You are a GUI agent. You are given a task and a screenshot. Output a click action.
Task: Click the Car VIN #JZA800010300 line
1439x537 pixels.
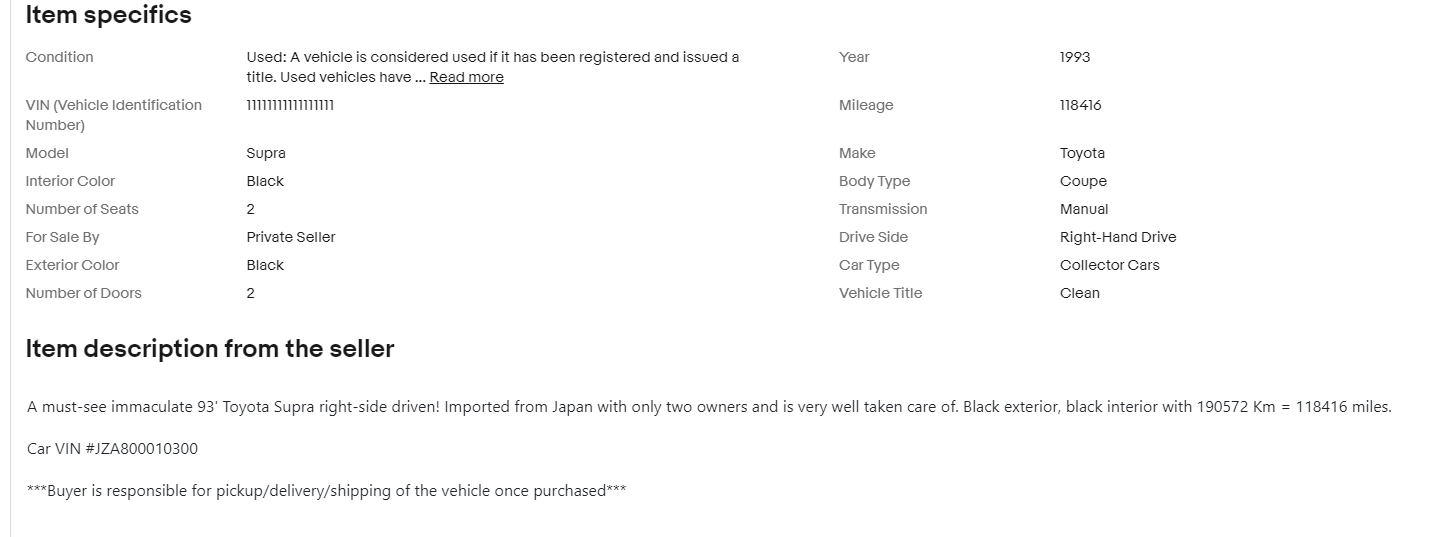(x=112, y=448)
